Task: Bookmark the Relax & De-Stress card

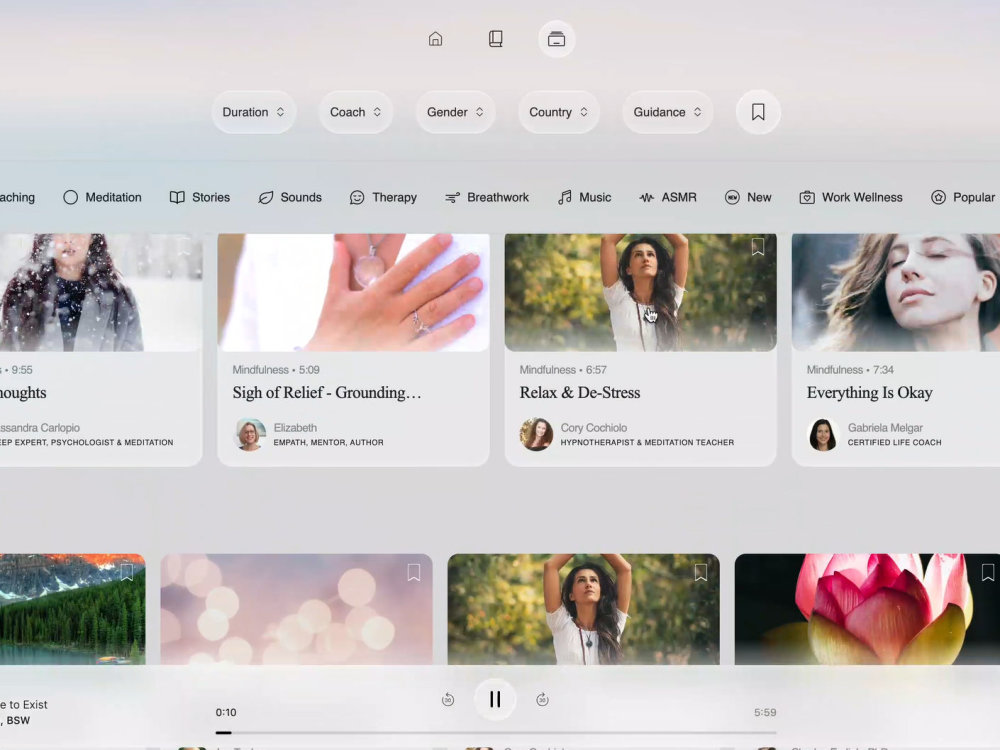Action: click(758, 247)
